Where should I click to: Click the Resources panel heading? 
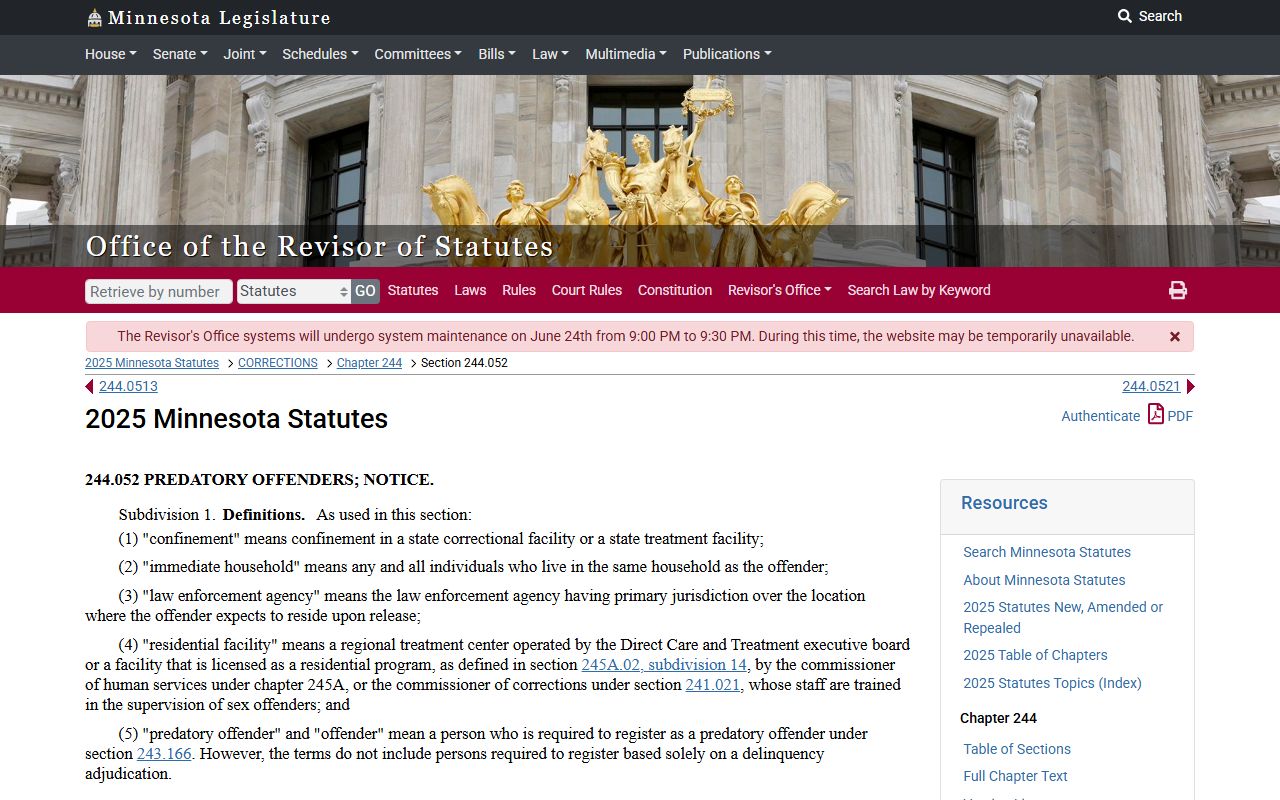(x=1004, y=503)
